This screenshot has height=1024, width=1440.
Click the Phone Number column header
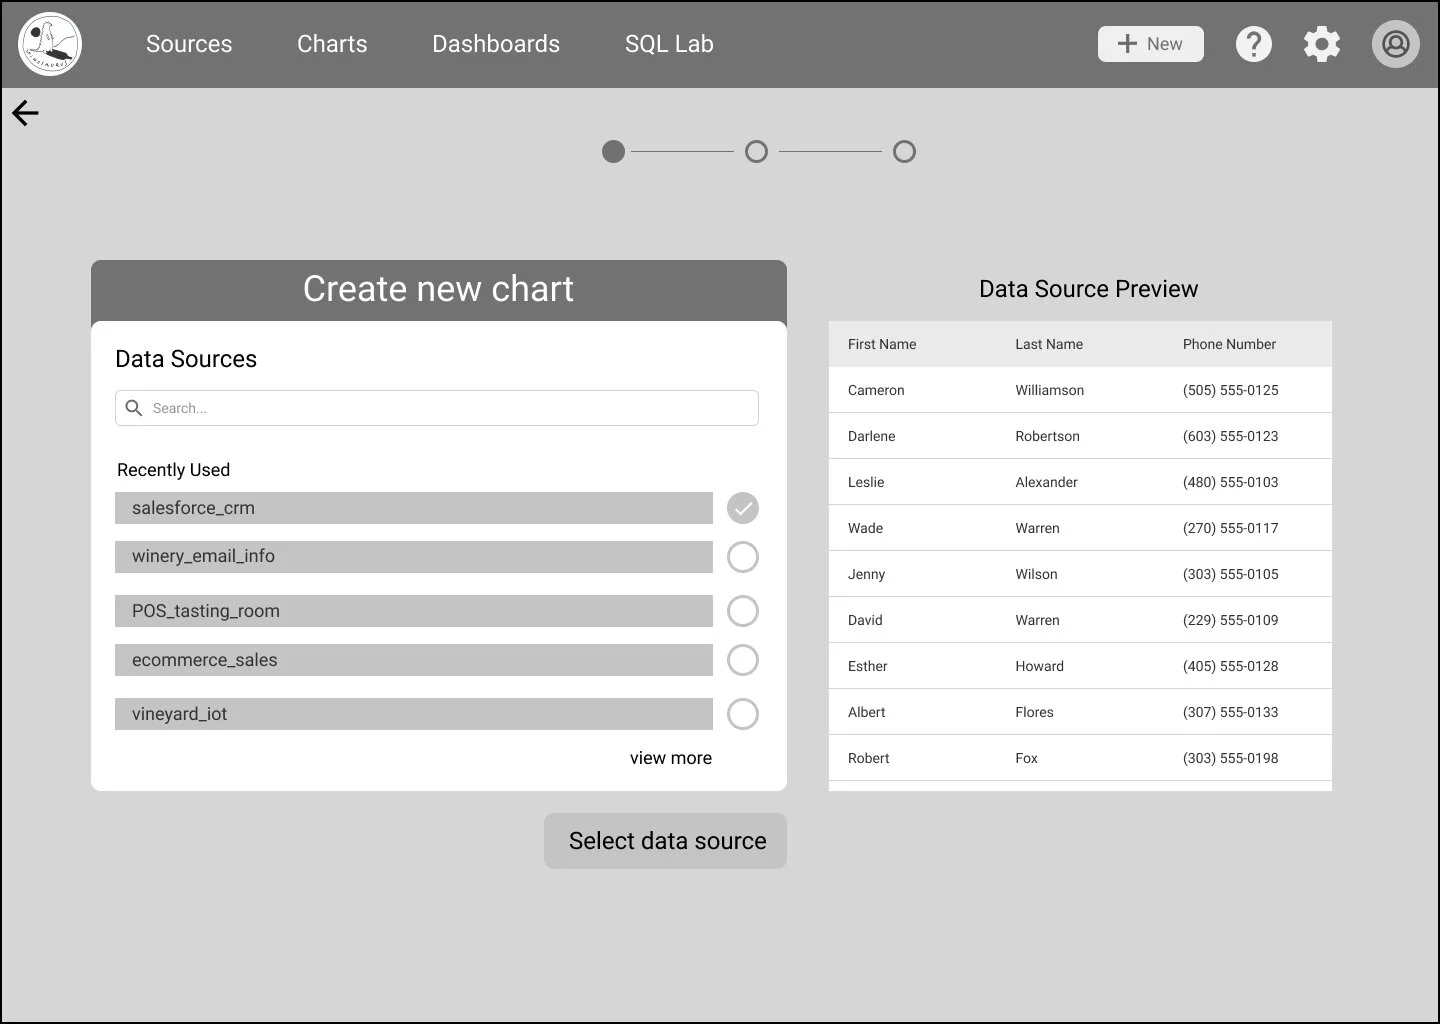pyautogui.click(x=1229, y=344)
